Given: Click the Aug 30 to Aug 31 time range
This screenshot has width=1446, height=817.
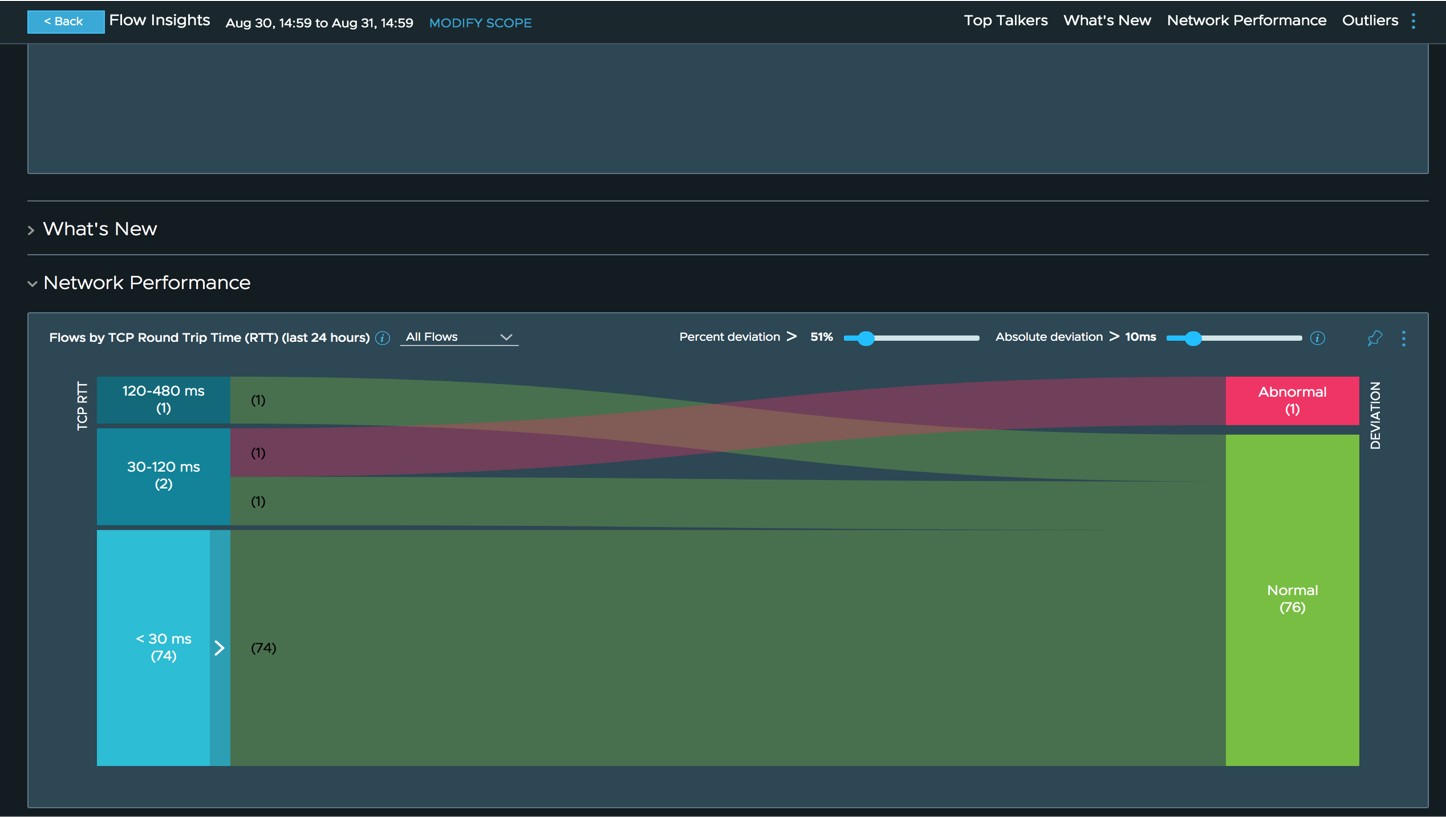Looking at the screenshot, I should (x=319, y=23).
